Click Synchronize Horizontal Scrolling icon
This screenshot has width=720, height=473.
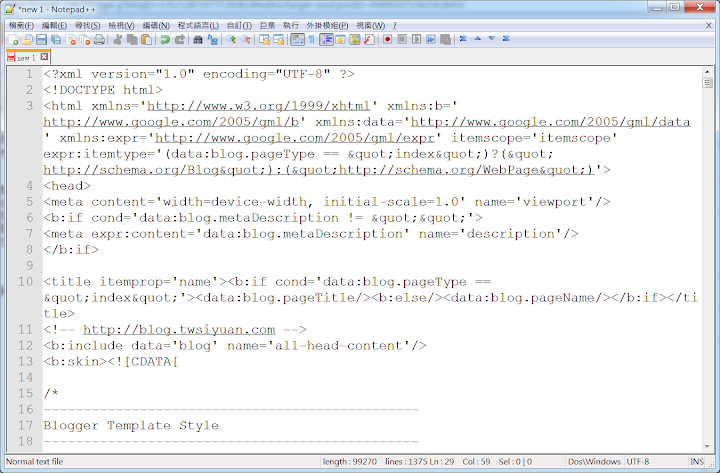pos(278,39)
